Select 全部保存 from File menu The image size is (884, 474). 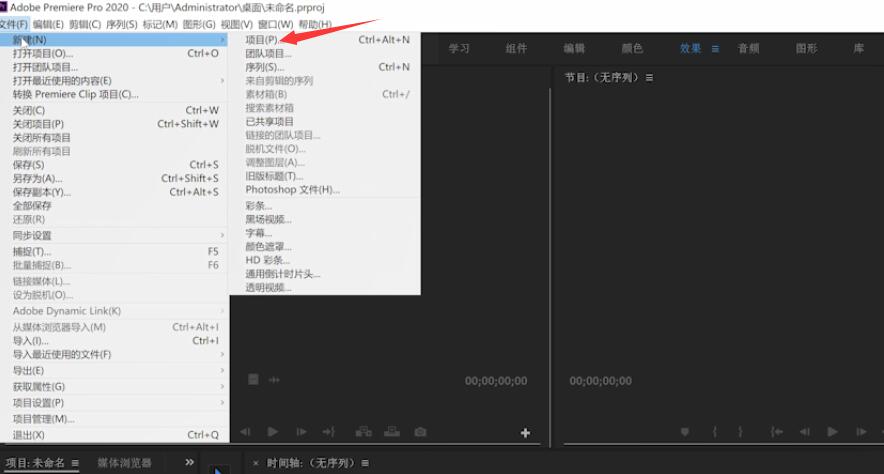click(115, 206)
